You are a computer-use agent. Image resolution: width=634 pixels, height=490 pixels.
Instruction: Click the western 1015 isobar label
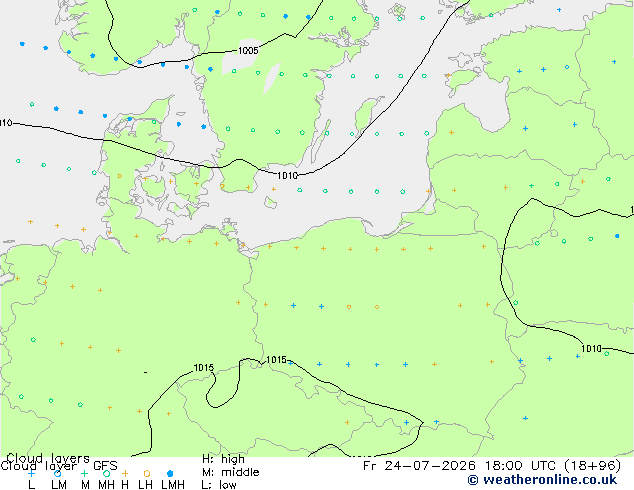[x=203, y=368]
